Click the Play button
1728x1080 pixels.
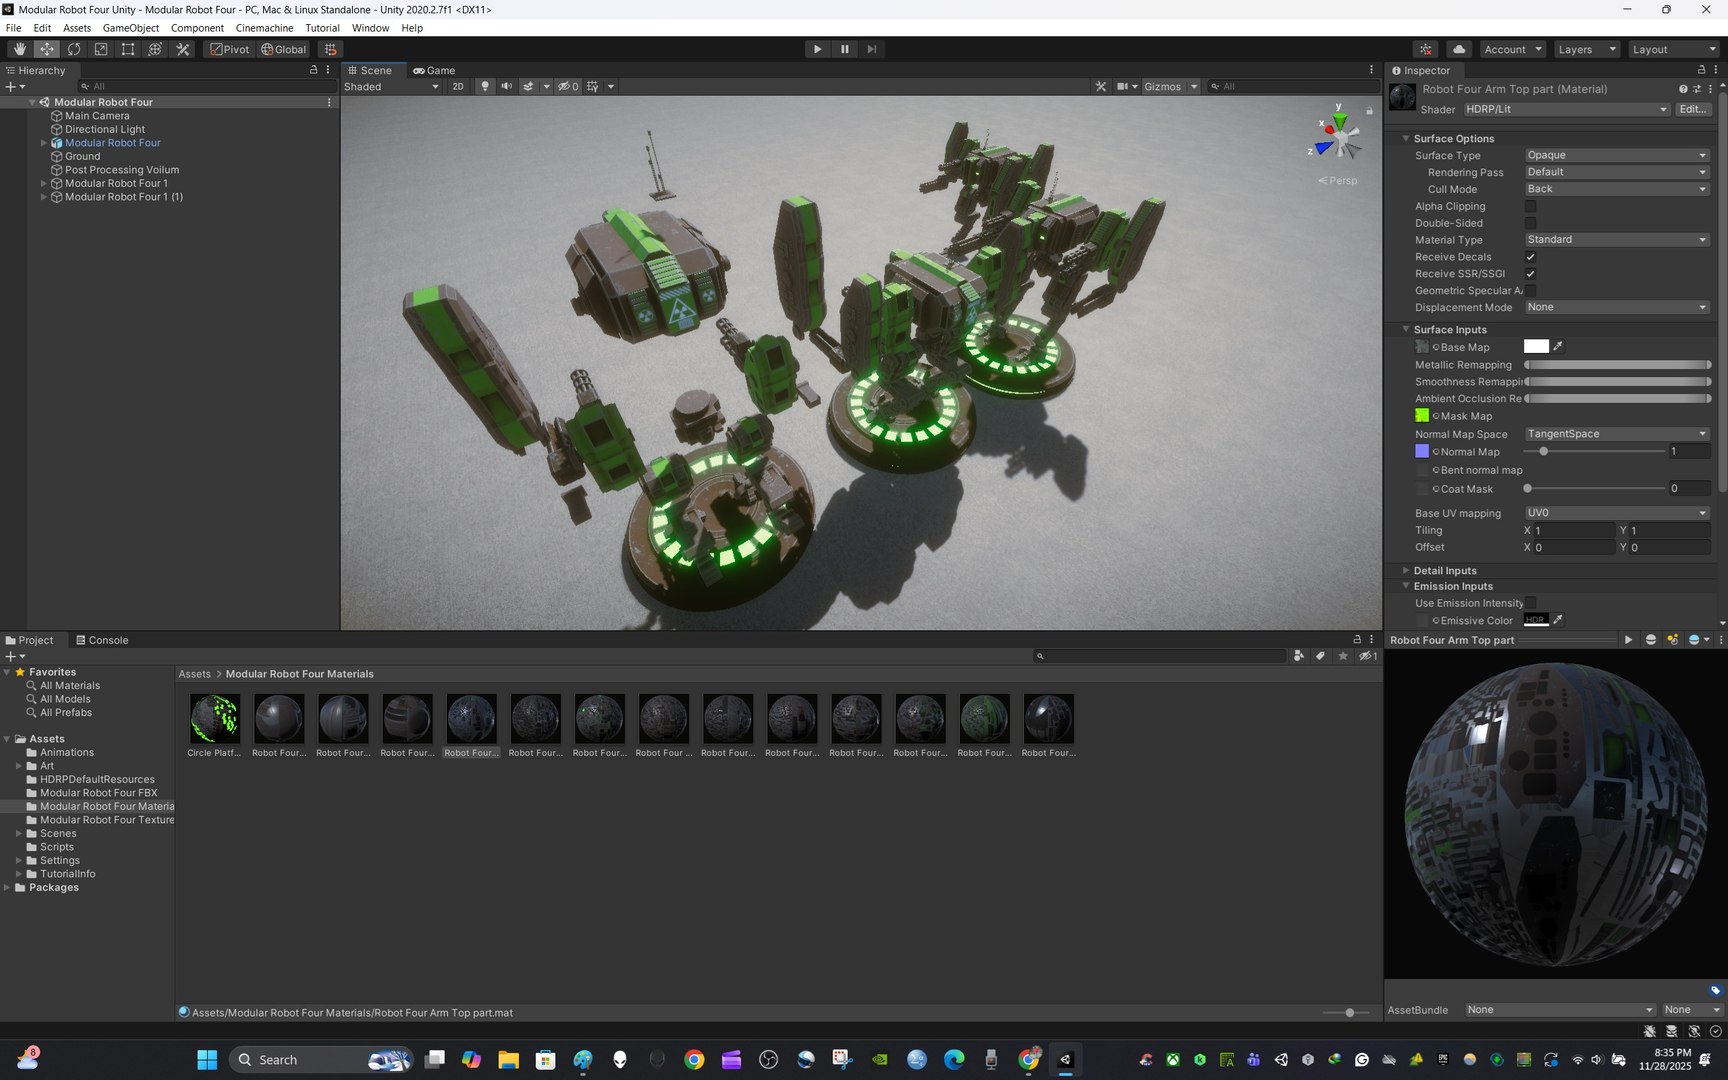[817, 49]
